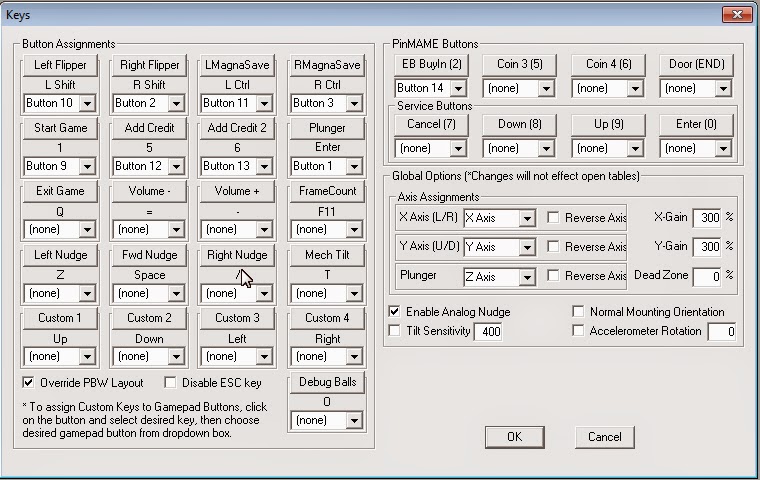Open the EB BuyIn dropdown (Button 14)

(x=458, y=89)
